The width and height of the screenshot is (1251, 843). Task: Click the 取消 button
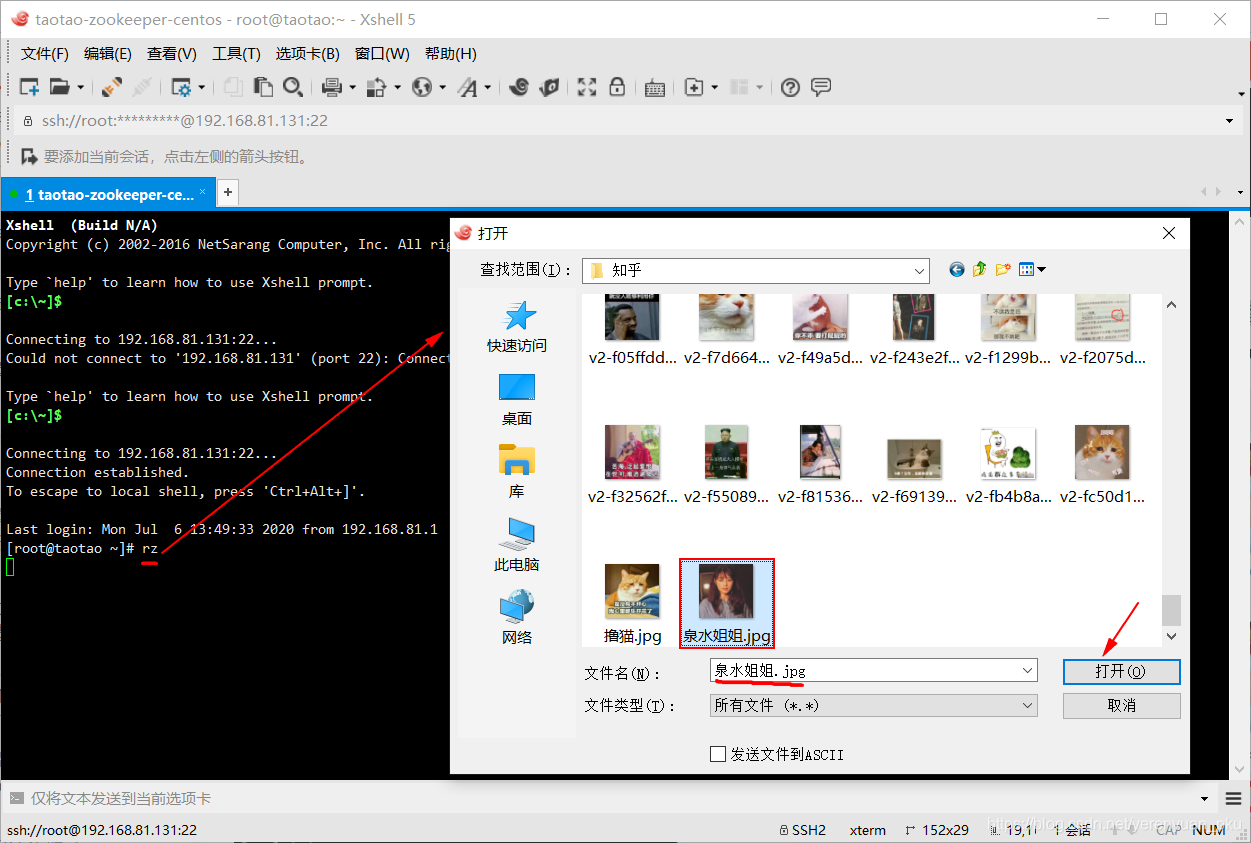[x=1121, y=705]
